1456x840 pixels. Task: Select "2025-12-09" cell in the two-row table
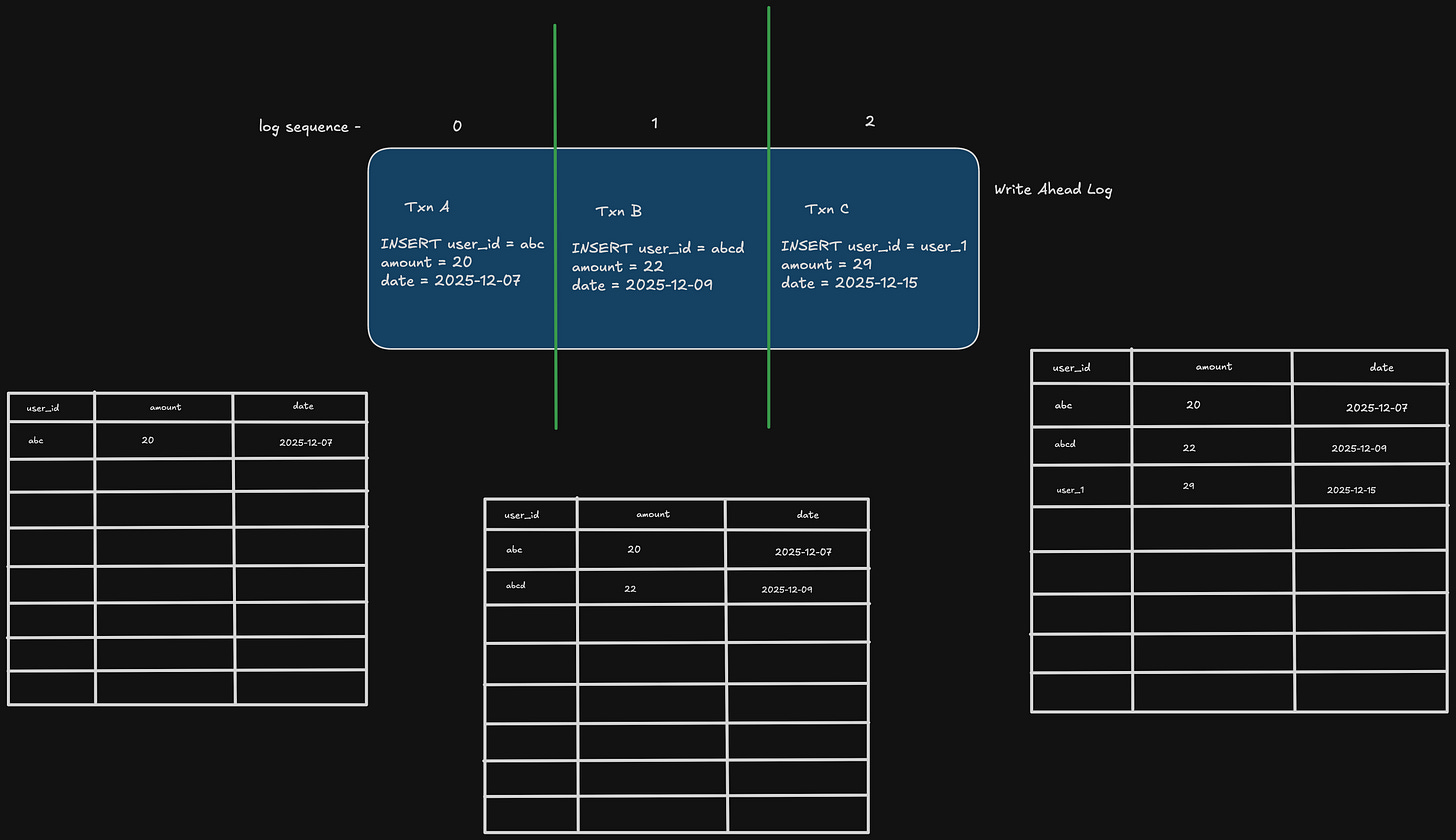(787, 590)
